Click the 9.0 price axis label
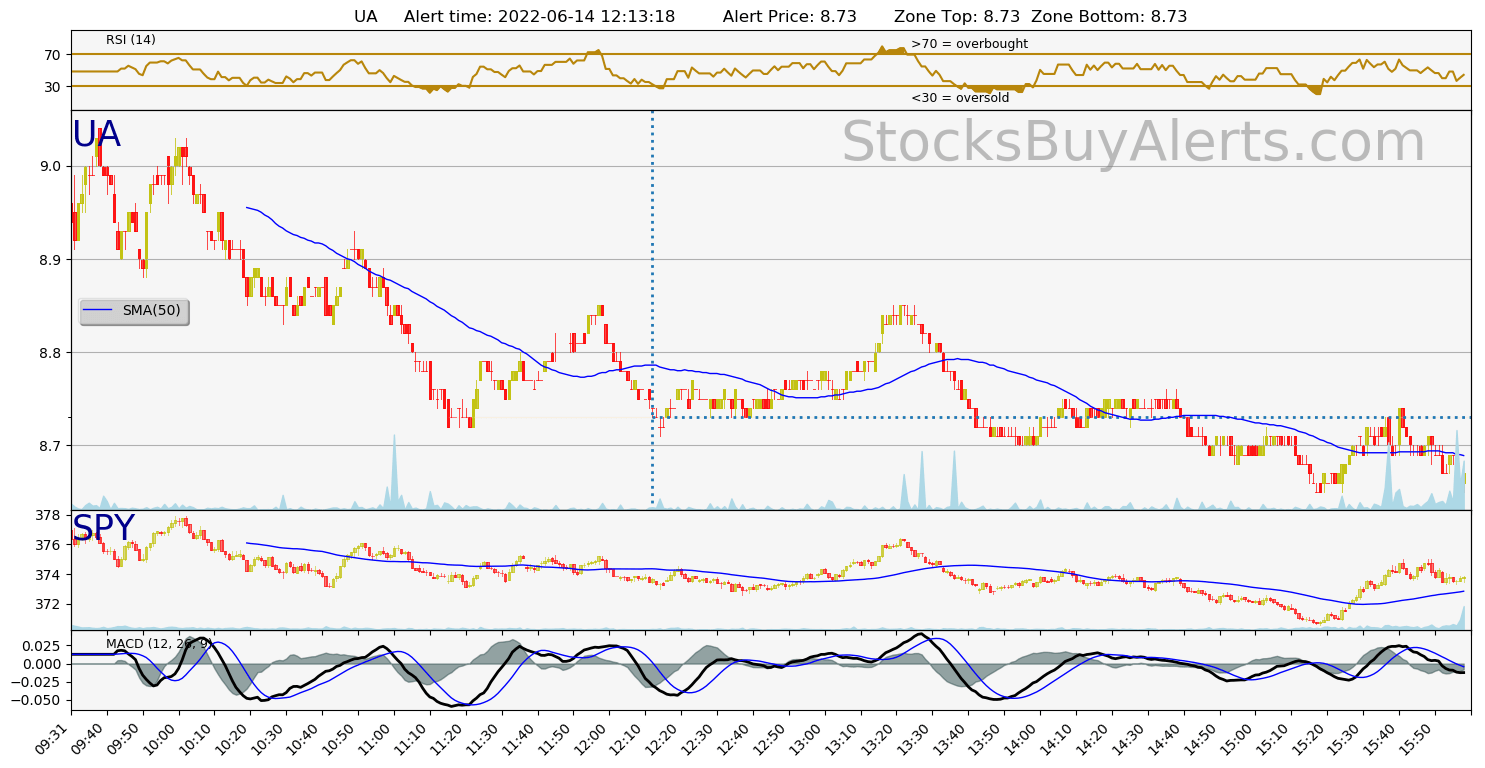1485x768 pixels. pyautogui.click(x=51, y=166)
